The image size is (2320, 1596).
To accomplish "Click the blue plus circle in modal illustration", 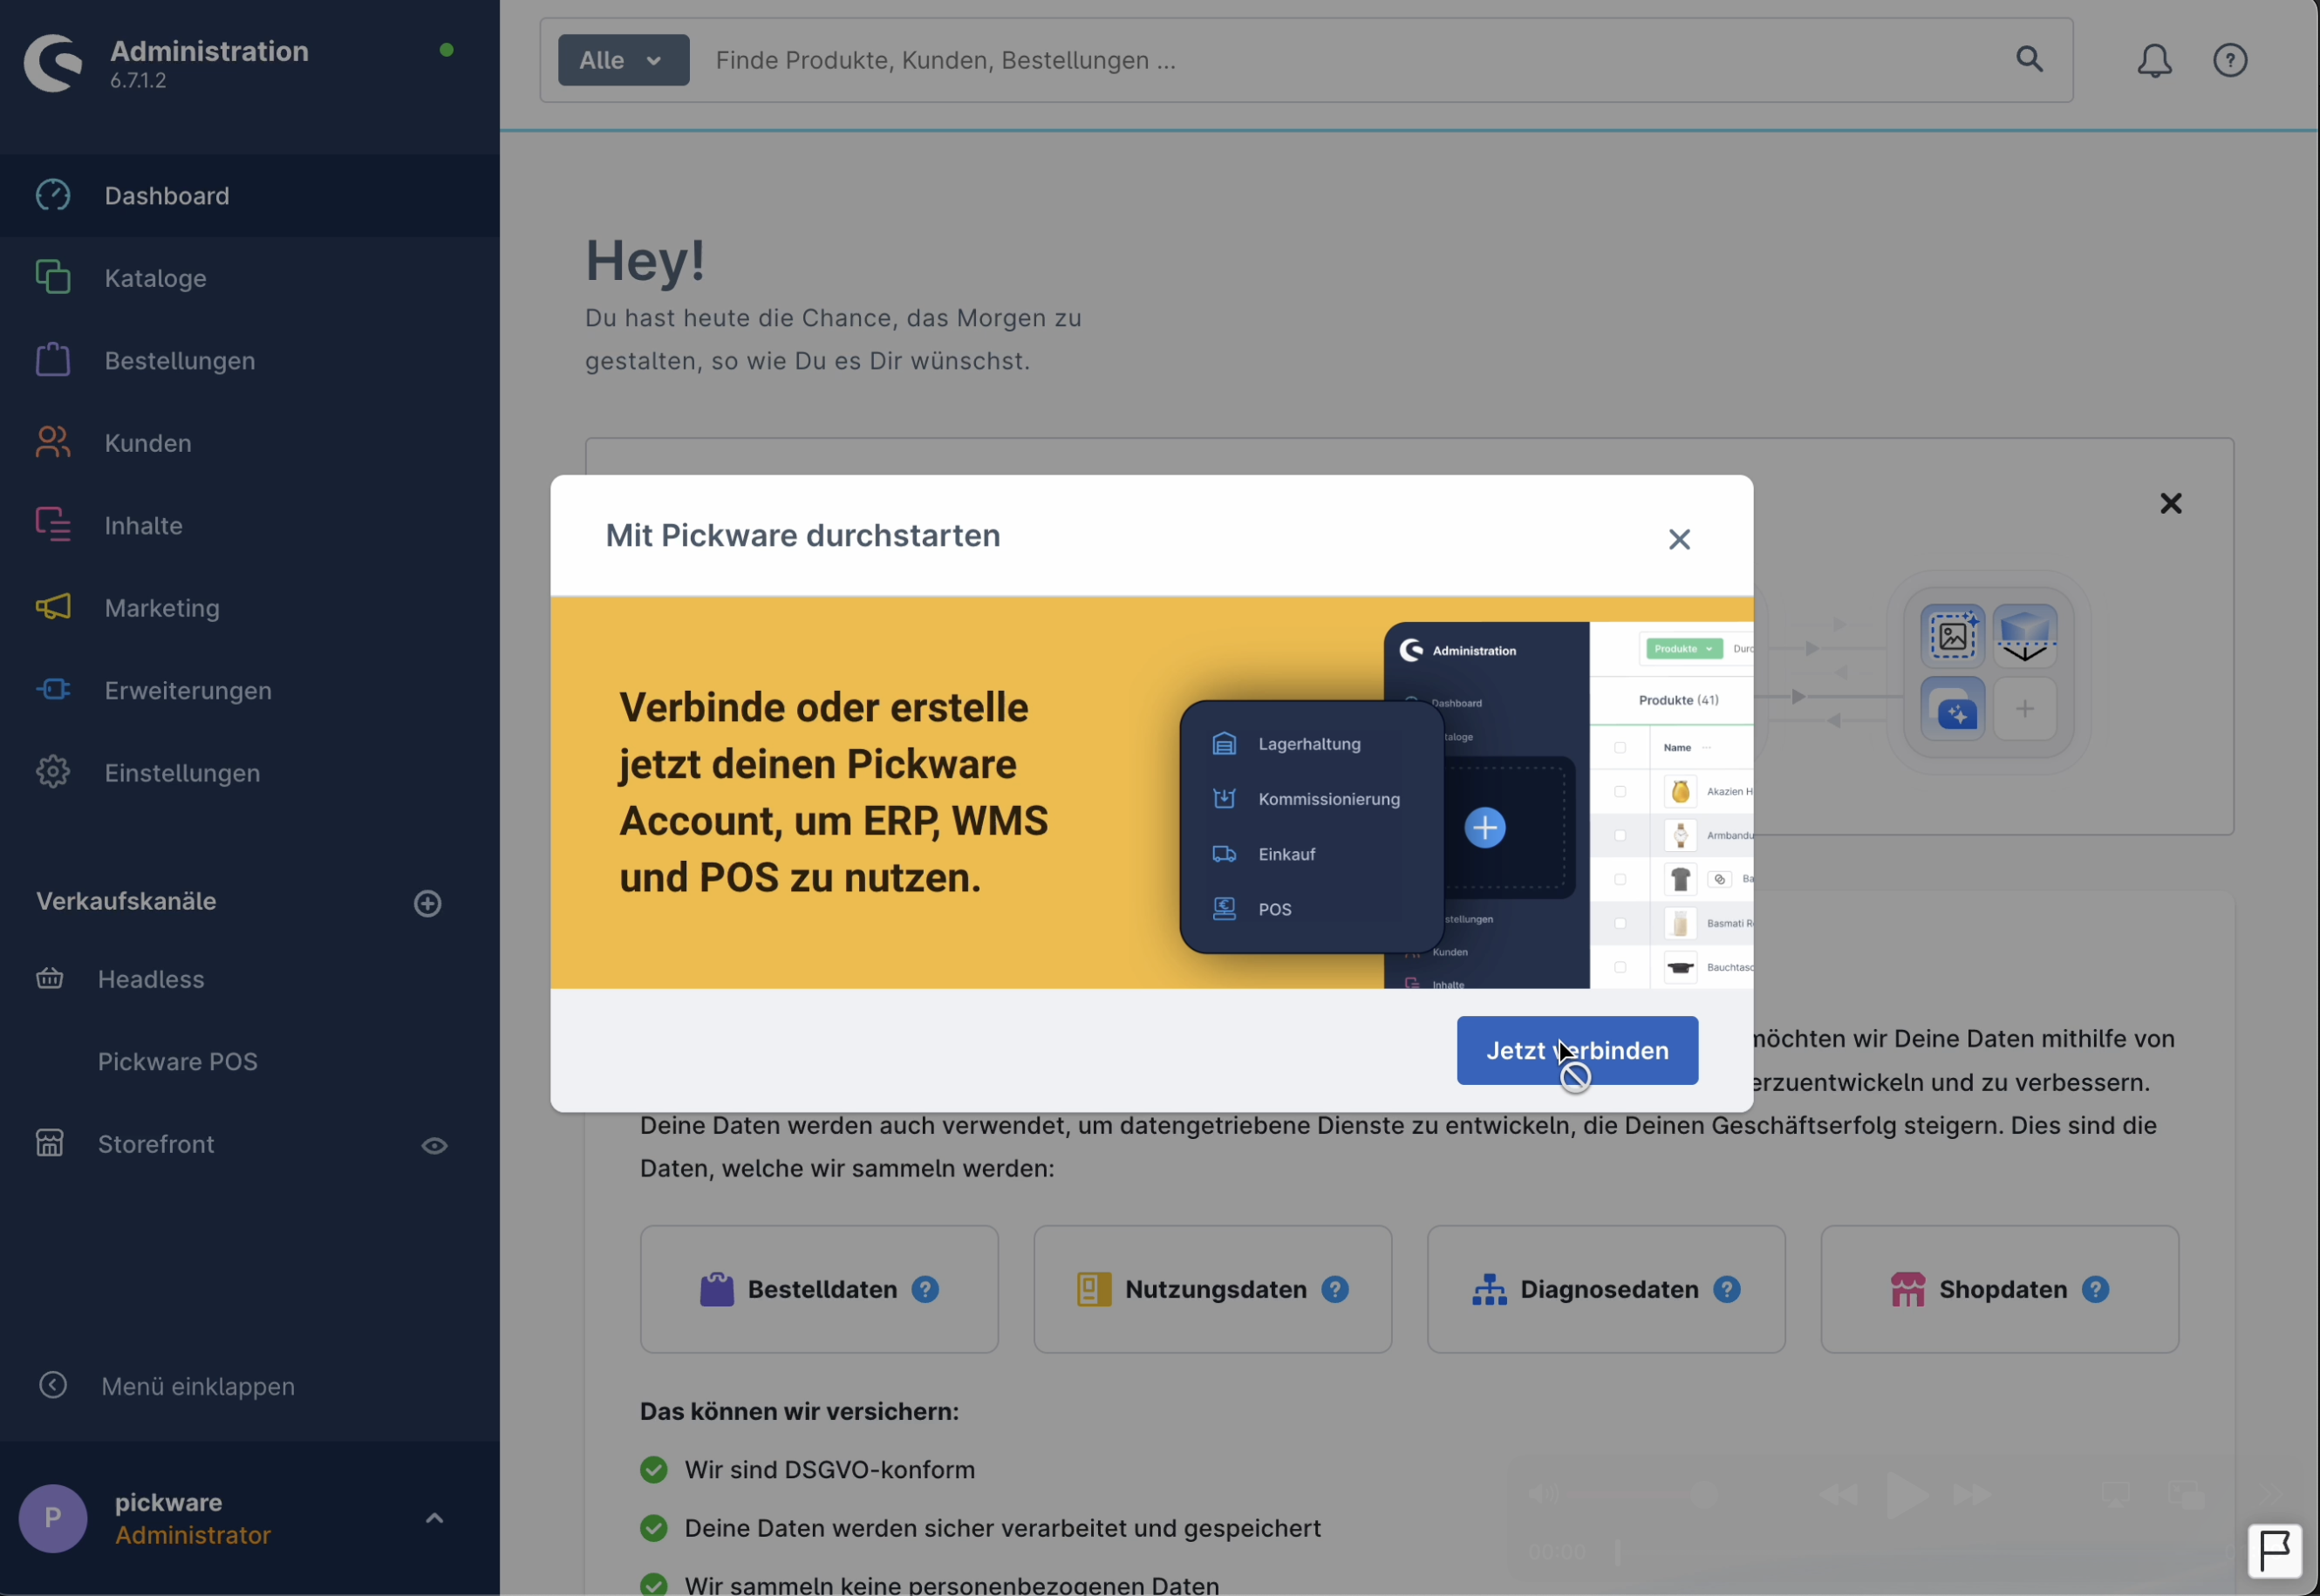I will (1485, 828).
